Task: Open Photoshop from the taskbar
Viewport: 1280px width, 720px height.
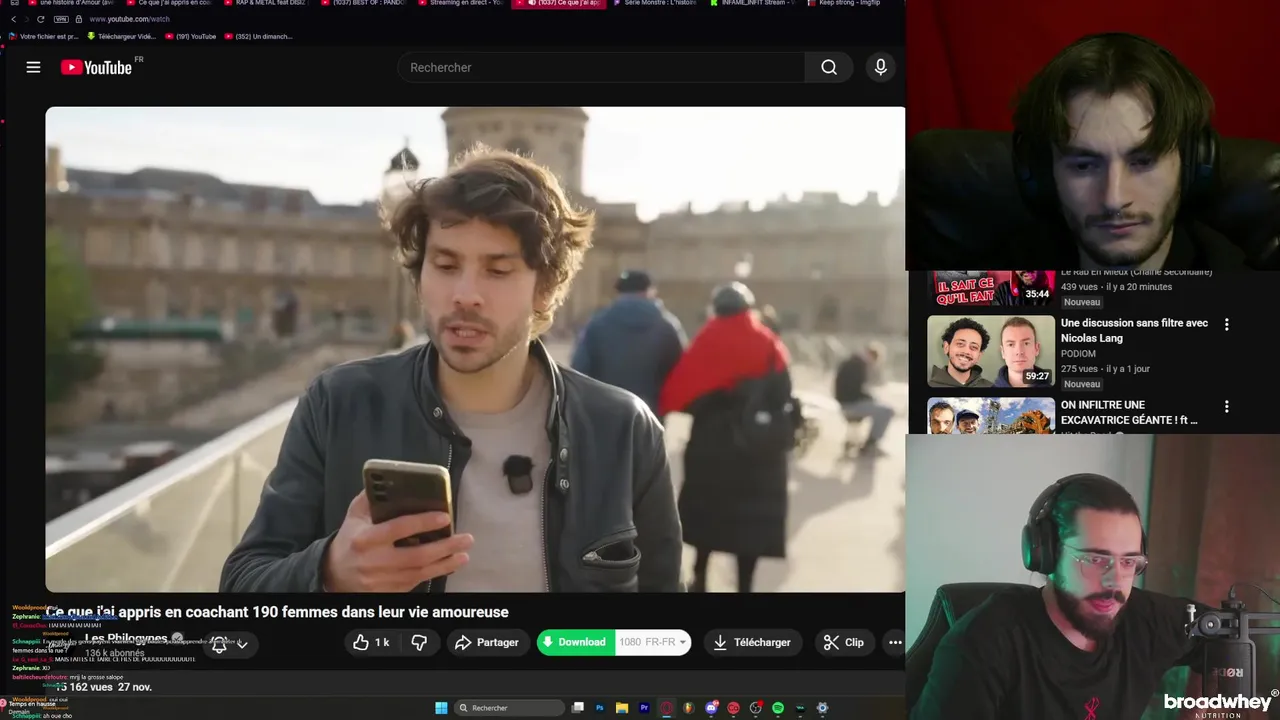Action: click(600, 708)
